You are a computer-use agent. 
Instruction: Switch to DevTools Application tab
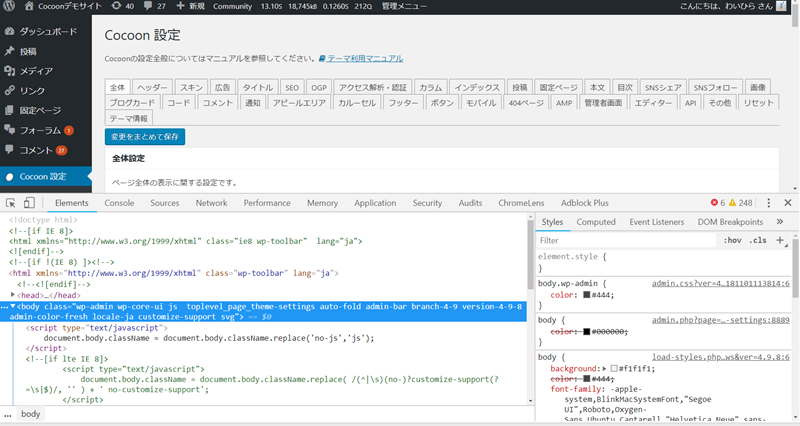tap(375, 203)
